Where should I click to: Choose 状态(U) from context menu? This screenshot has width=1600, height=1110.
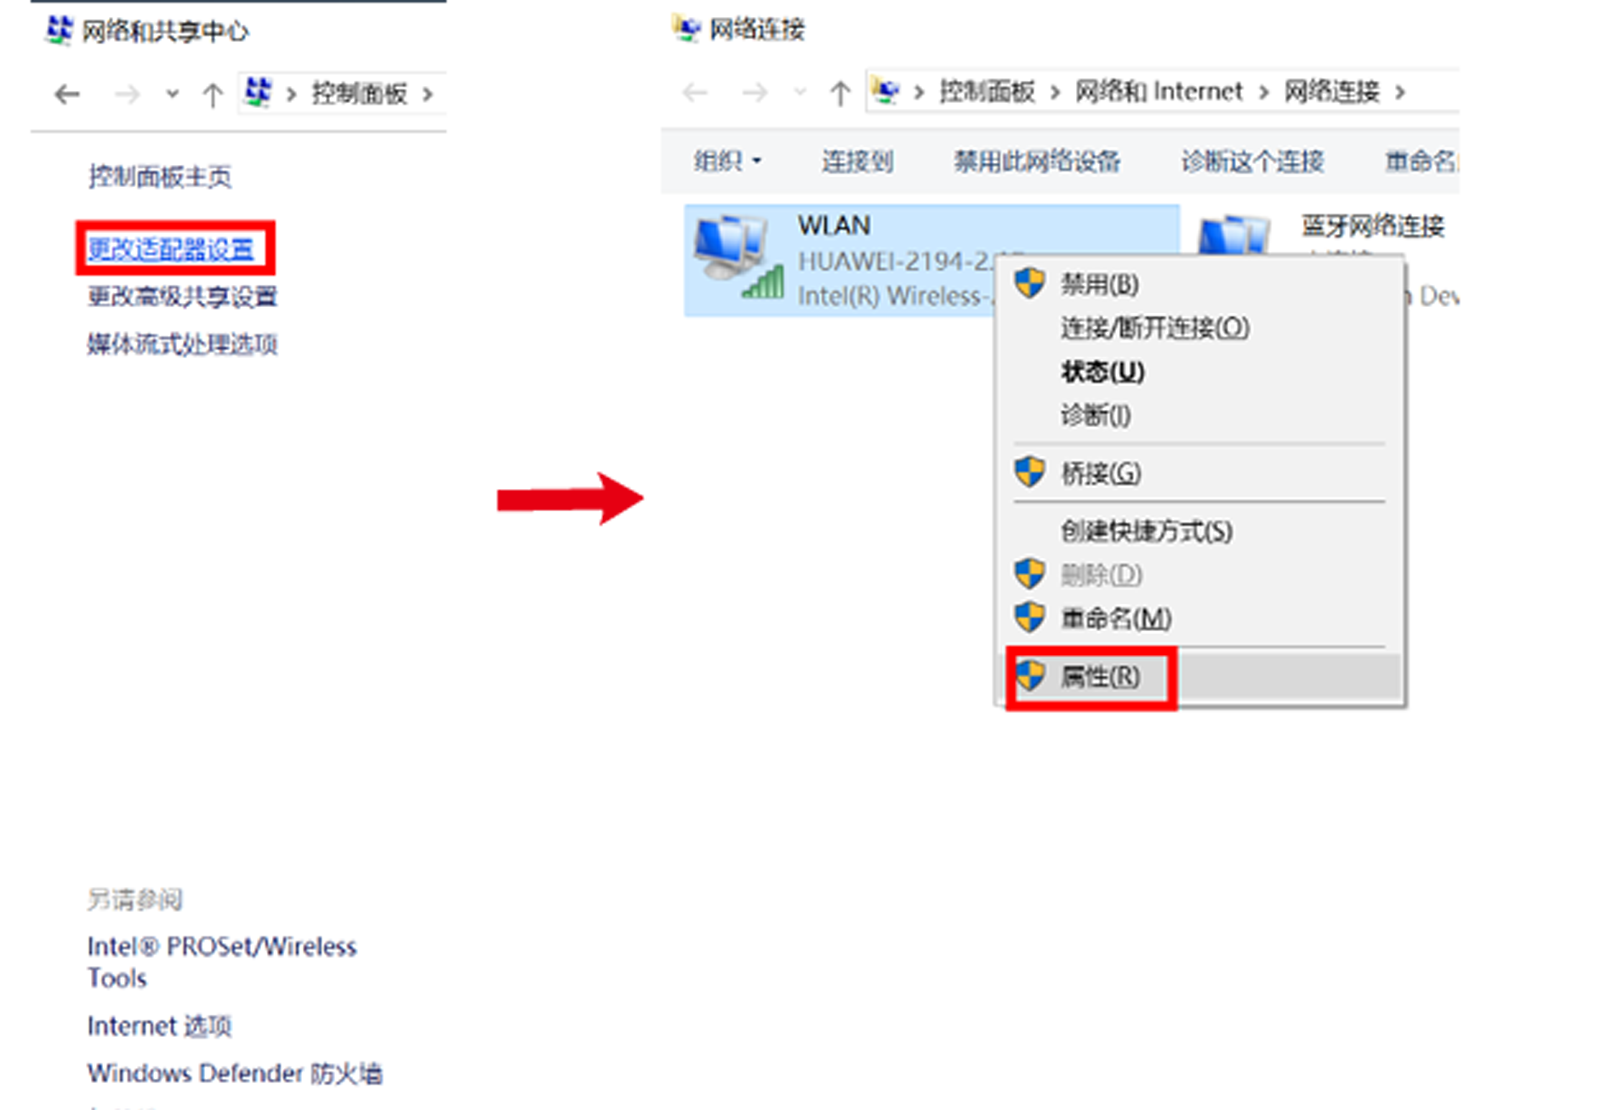(x=1102, y=372)
